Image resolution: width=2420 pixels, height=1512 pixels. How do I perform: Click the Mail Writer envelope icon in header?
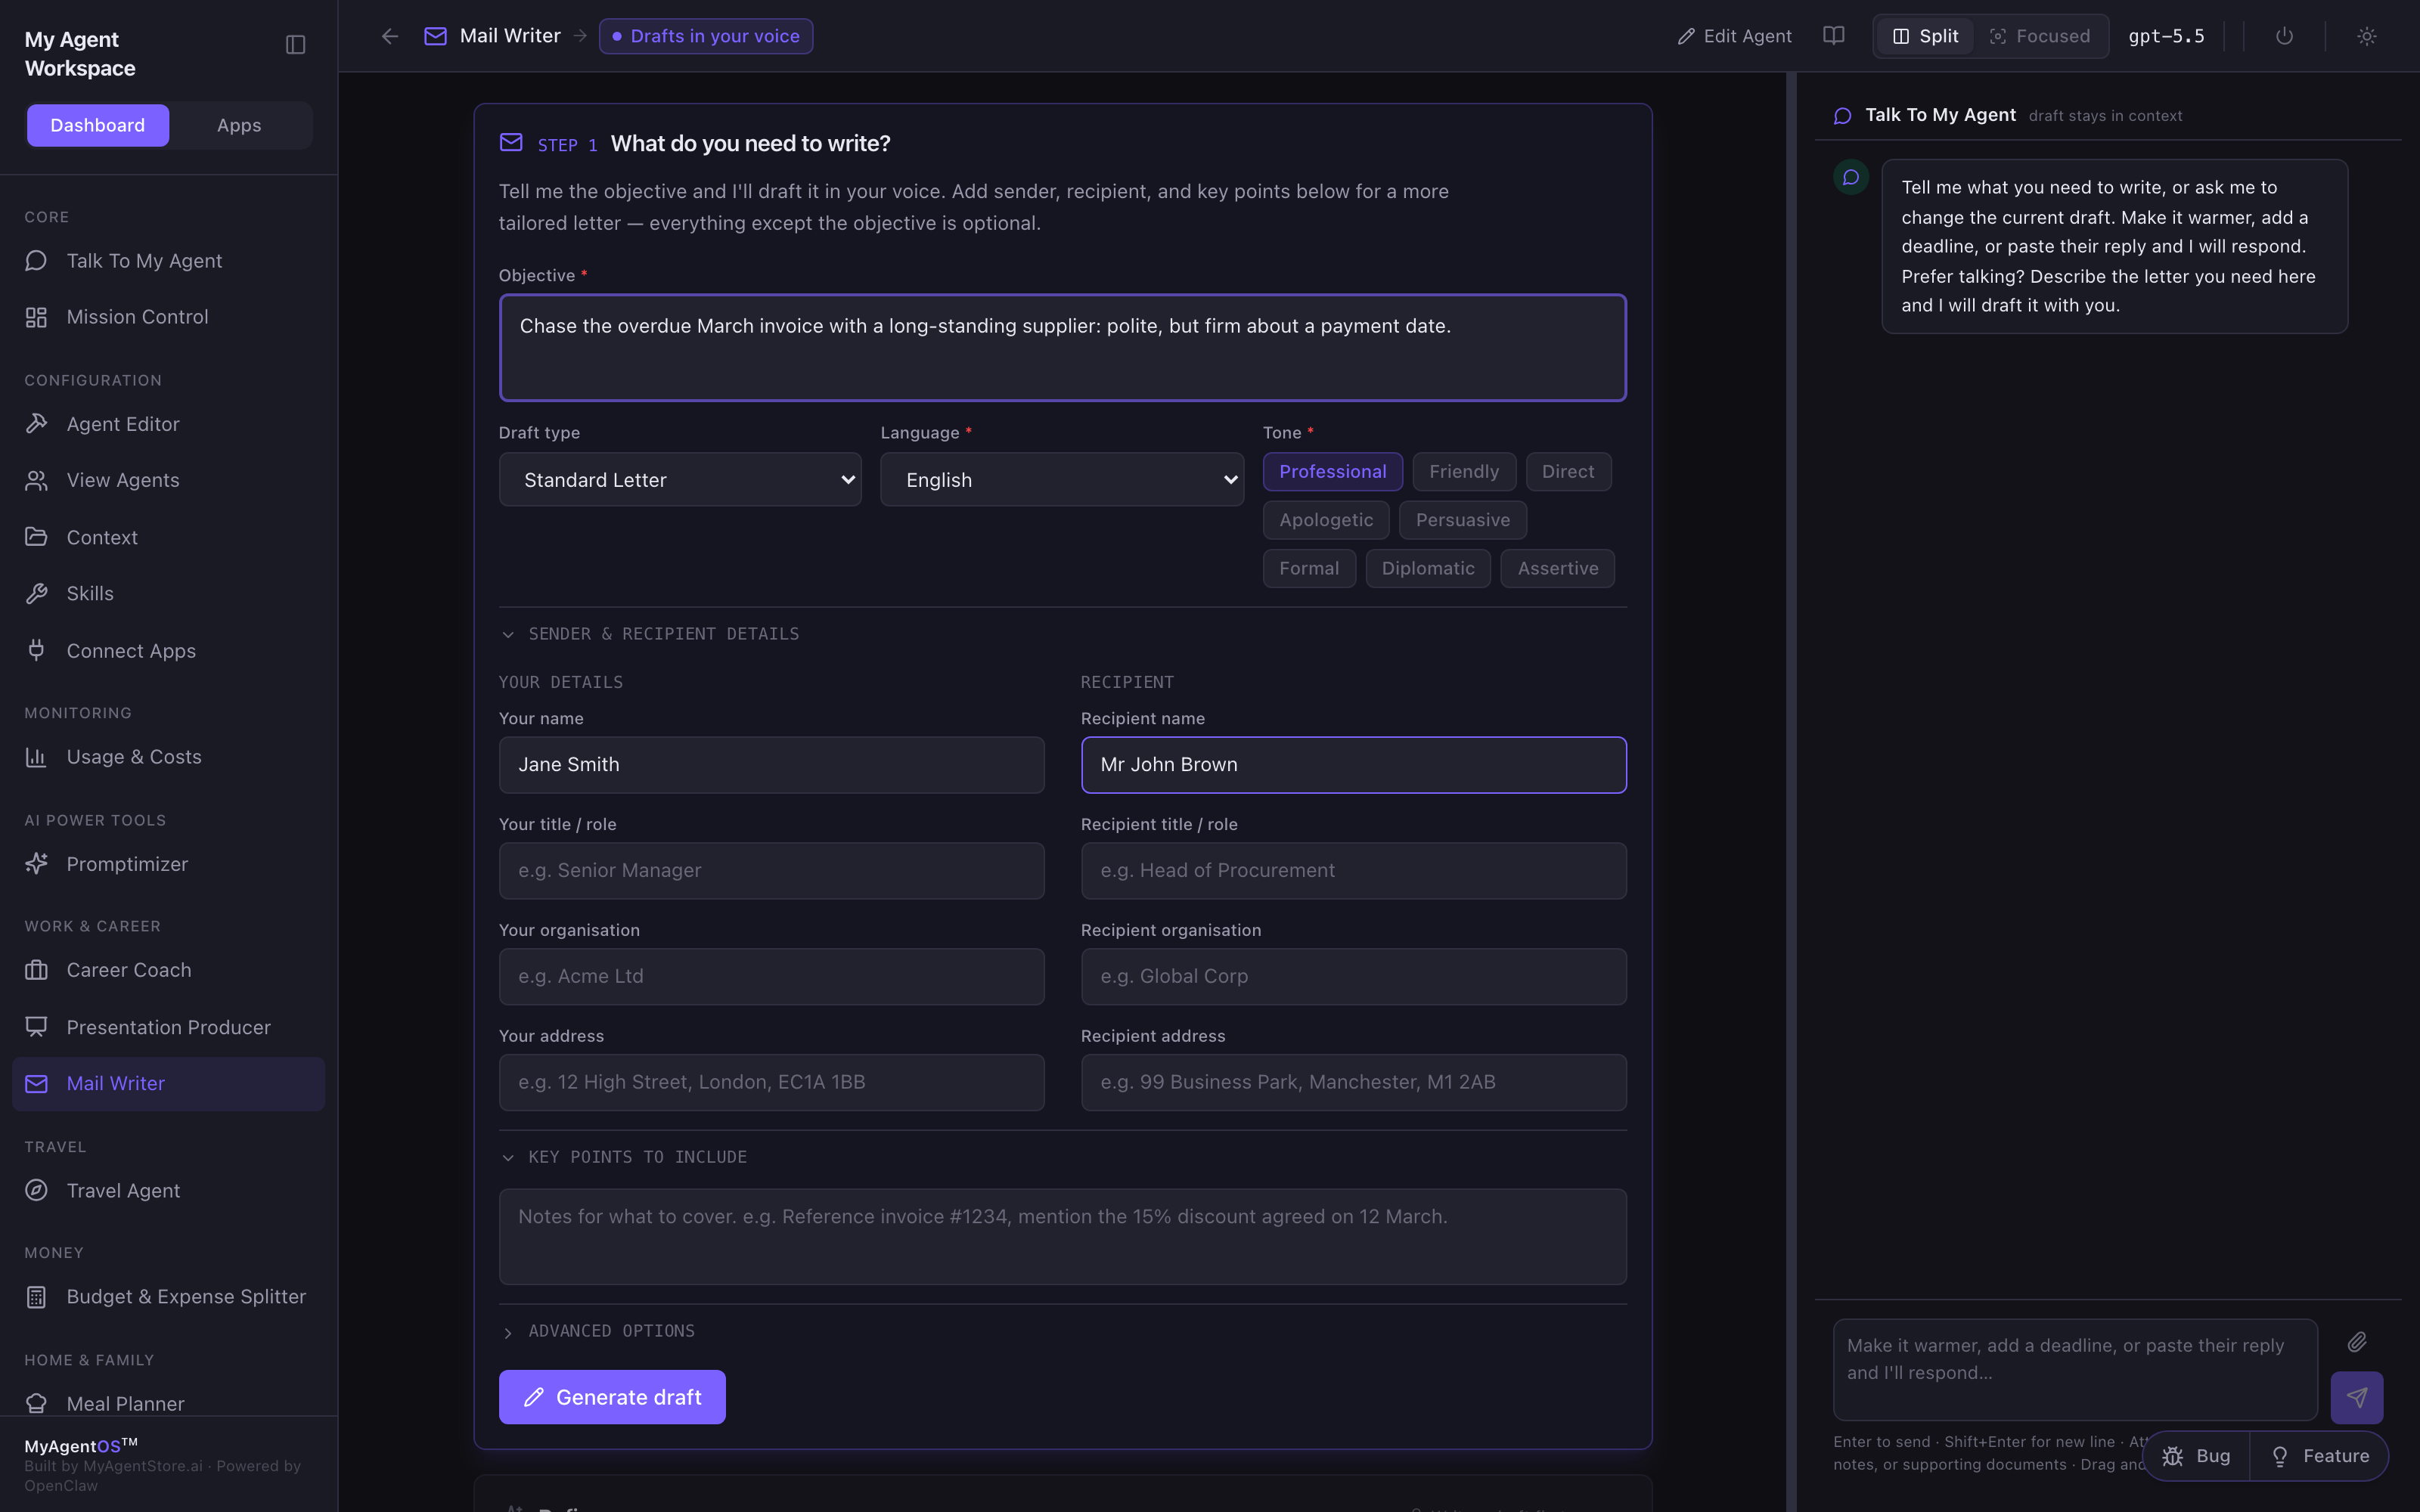click(435, 36)
